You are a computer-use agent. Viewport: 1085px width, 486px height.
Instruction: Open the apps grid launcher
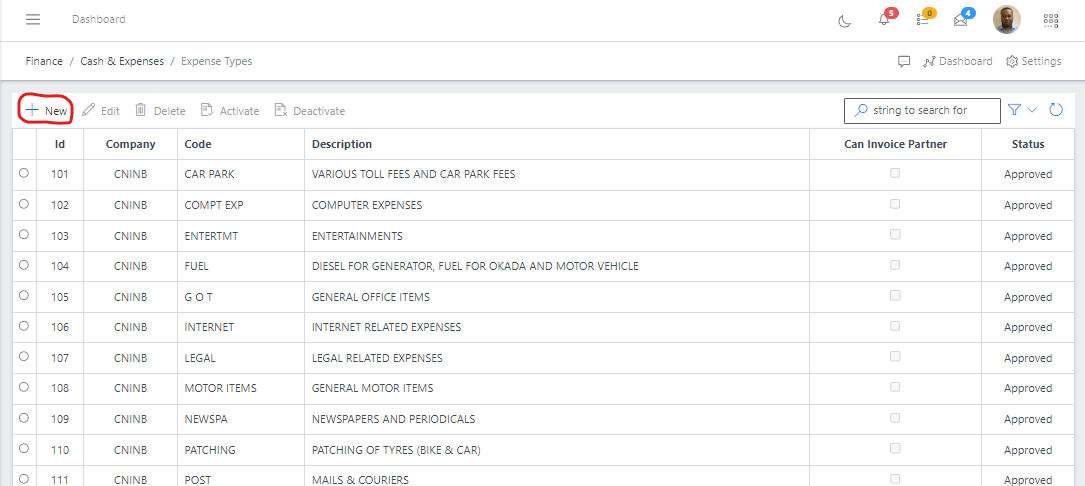[1051, 21]
